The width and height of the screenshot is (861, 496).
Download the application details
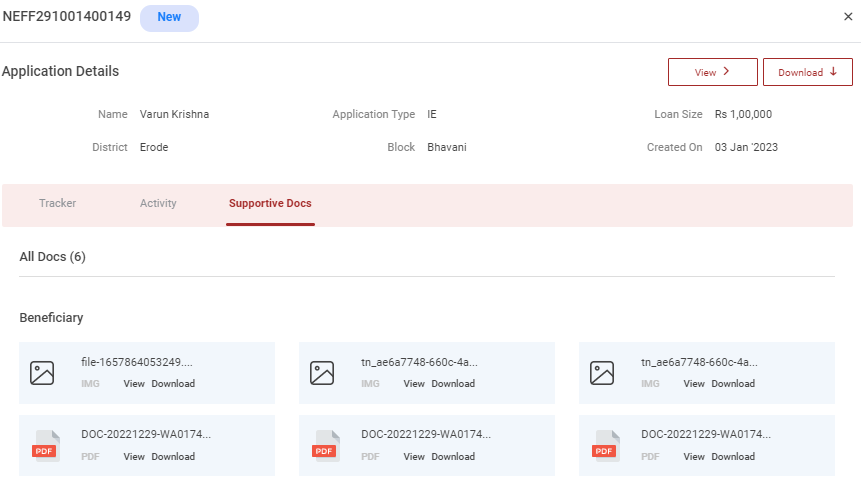pyautogui.click(x=807, y=72)
